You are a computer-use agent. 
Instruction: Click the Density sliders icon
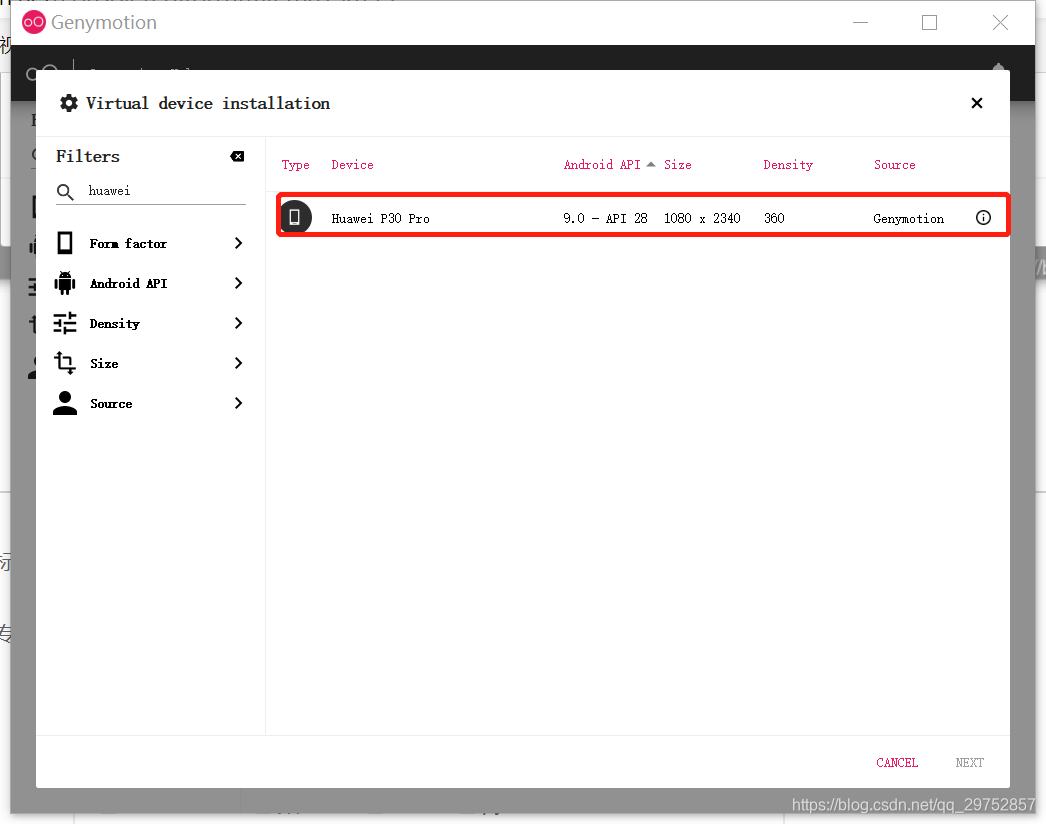[65, 323]
